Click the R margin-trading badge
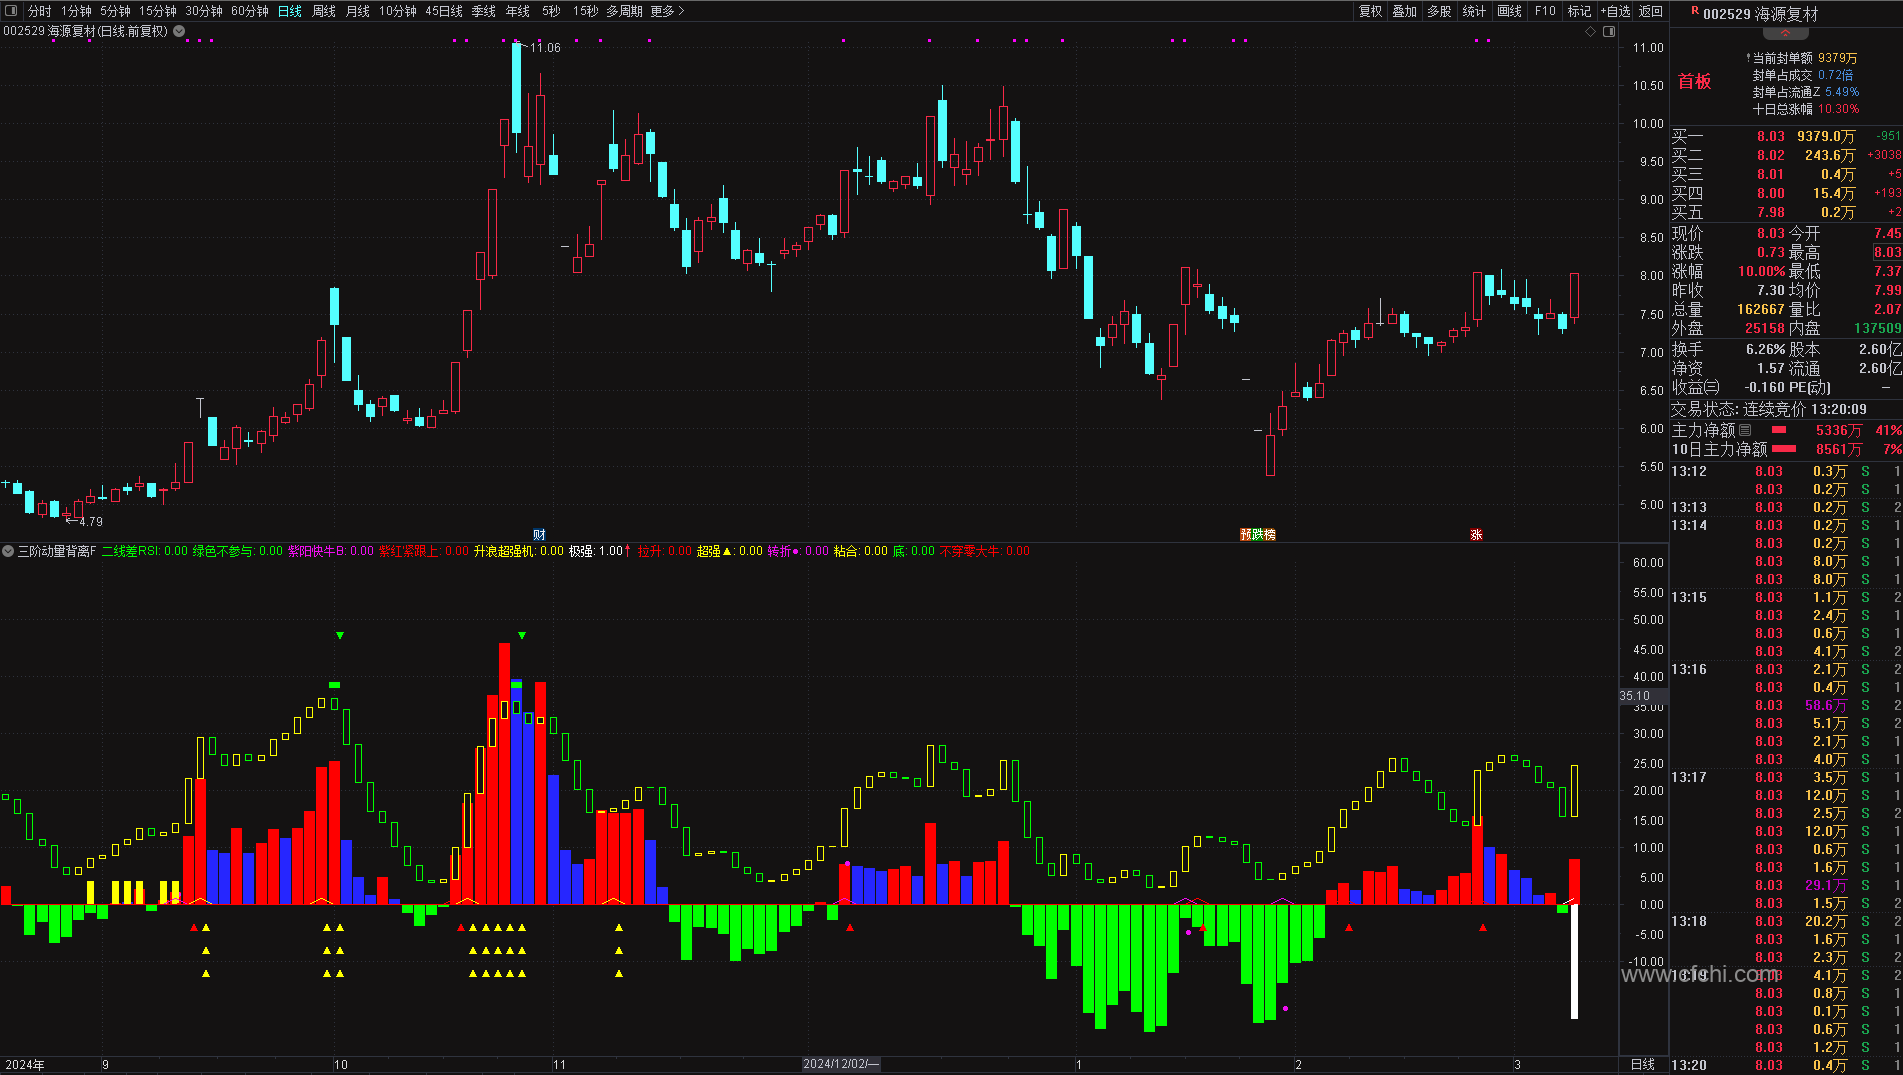The image size is (1903, 1075). pos(1694,11)
